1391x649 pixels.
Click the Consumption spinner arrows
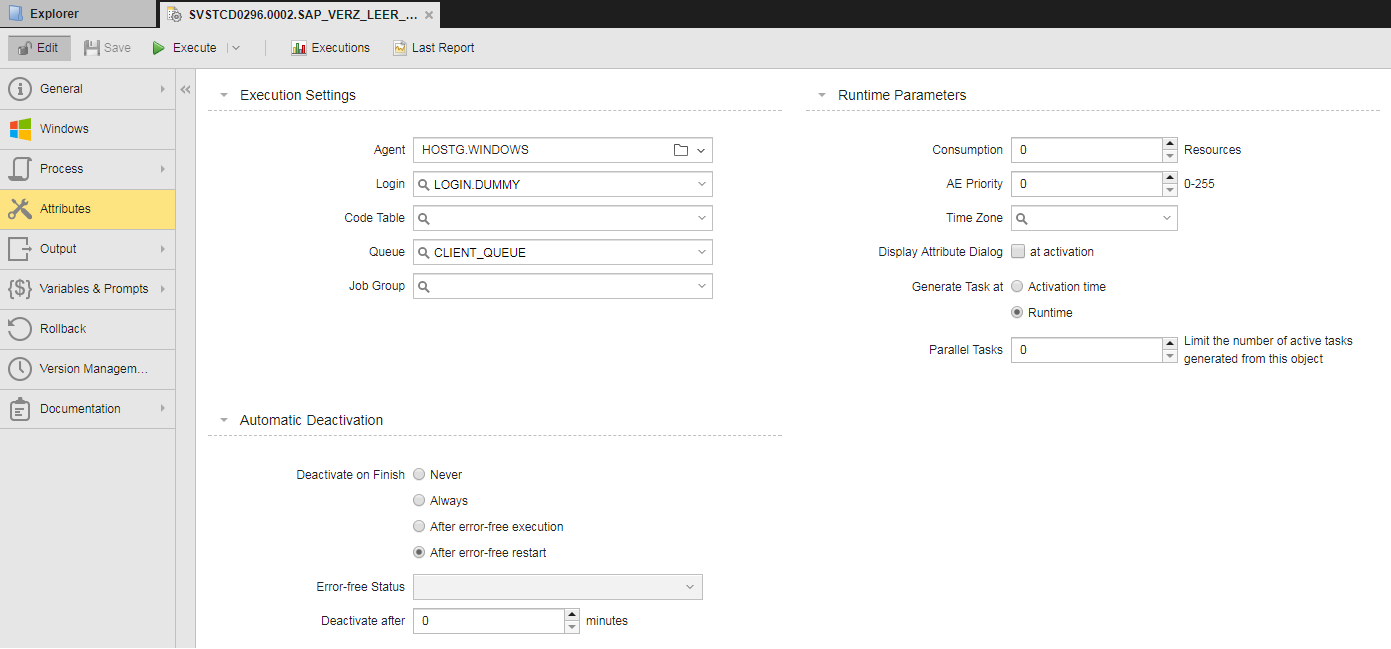click(1170, 150)
